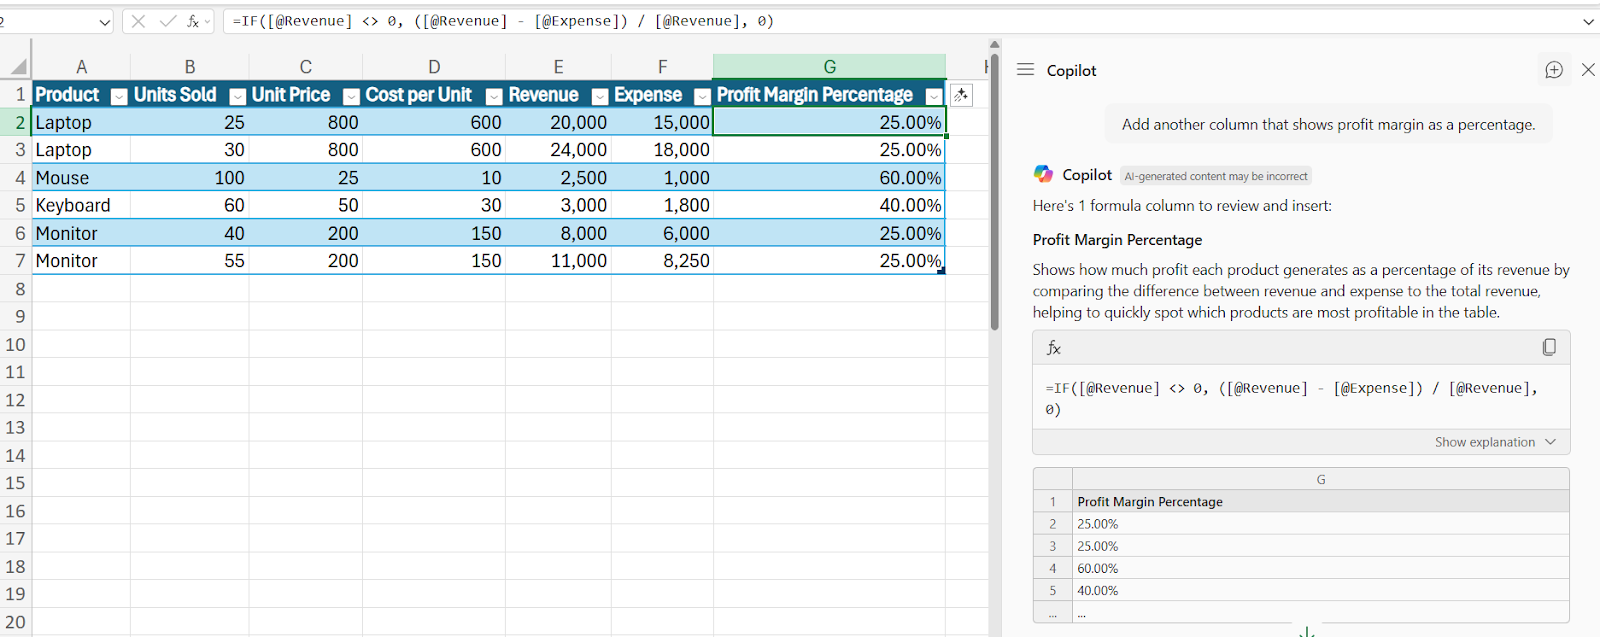
Task: Select column G header
Action: tap(829, 67)
